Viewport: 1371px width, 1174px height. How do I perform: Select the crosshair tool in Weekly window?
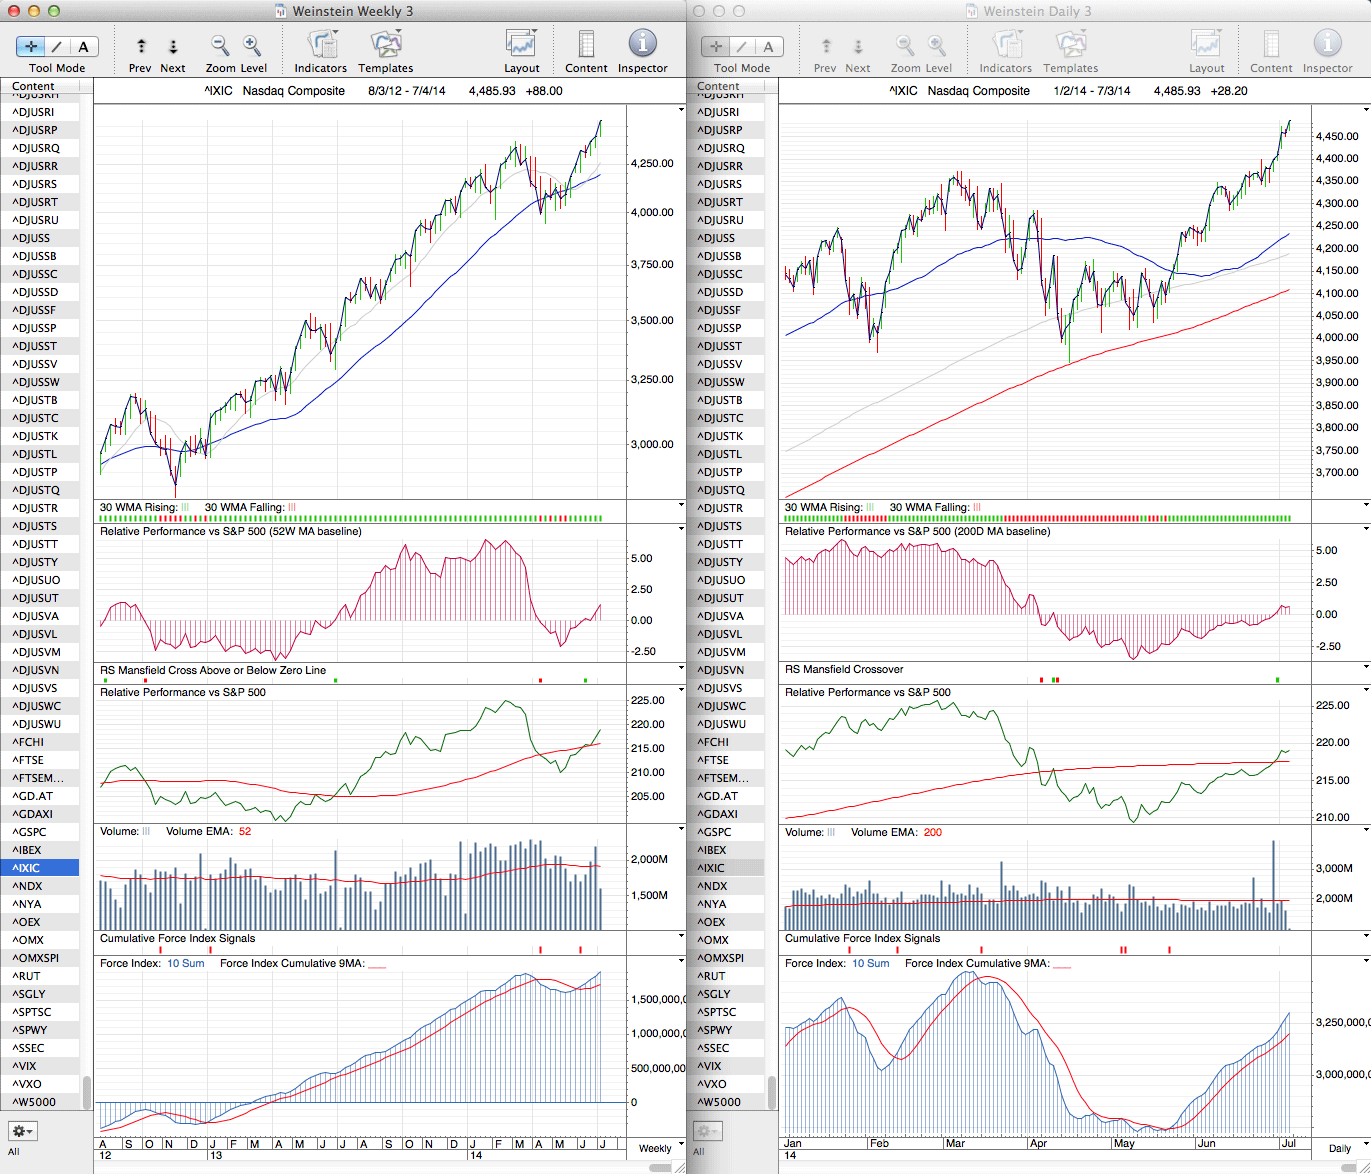click(32, 46)
